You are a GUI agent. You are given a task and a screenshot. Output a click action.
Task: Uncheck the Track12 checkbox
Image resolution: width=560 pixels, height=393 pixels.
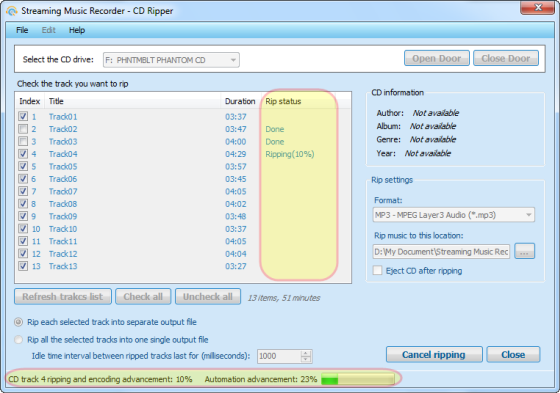point(23,253)
